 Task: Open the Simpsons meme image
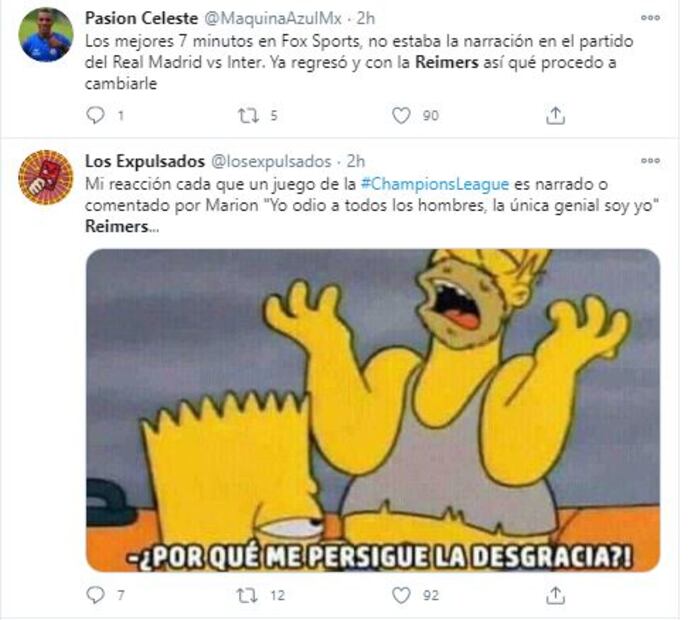click(373, 410)
